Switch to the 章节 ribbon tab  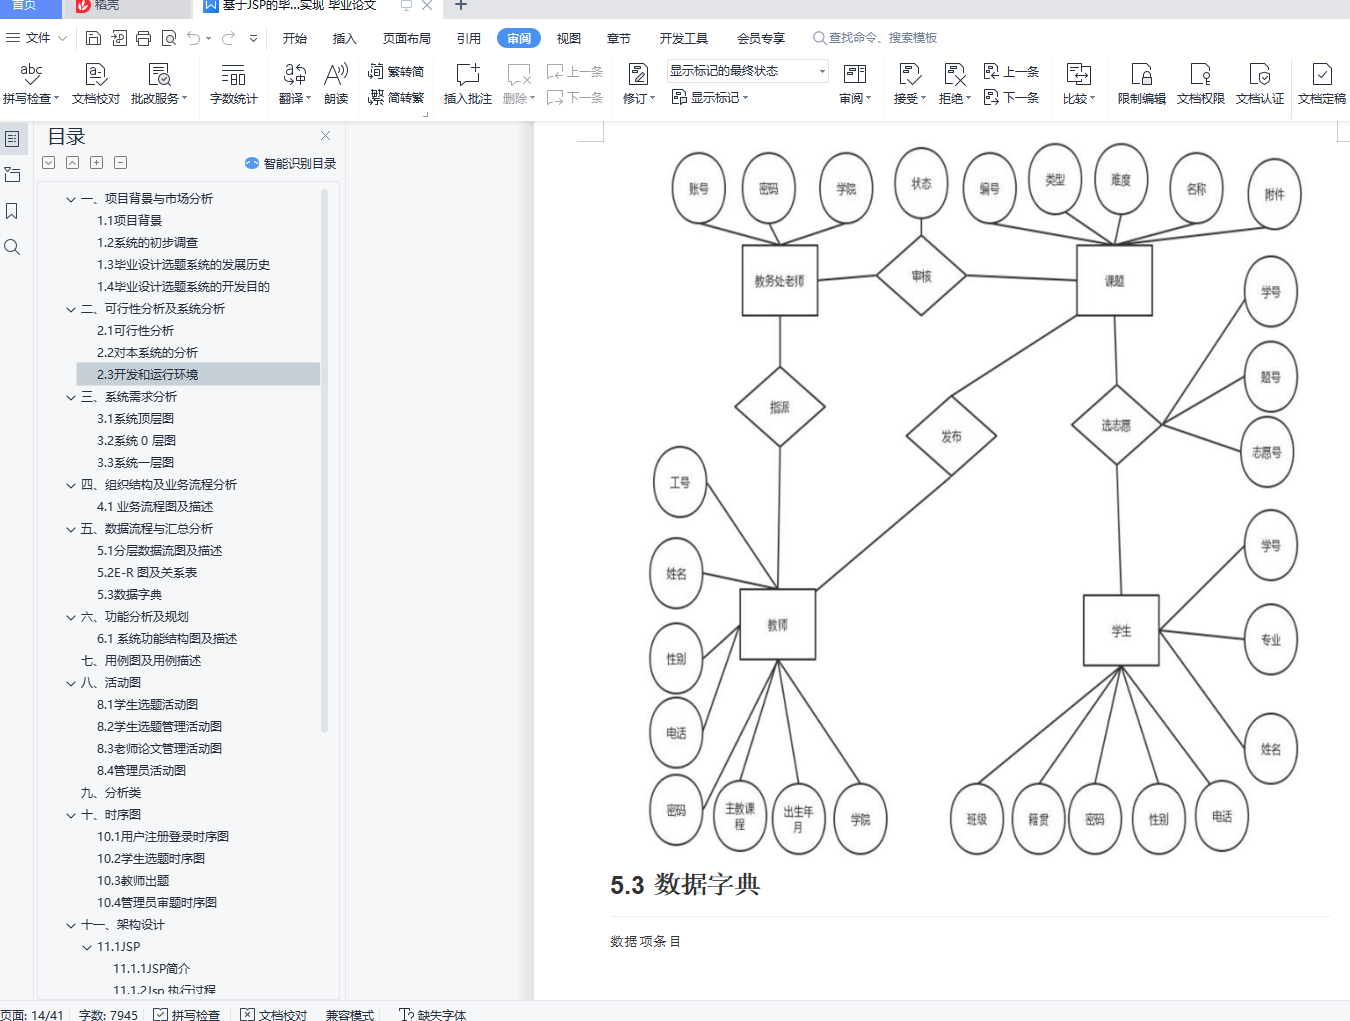tap(619, 38)
